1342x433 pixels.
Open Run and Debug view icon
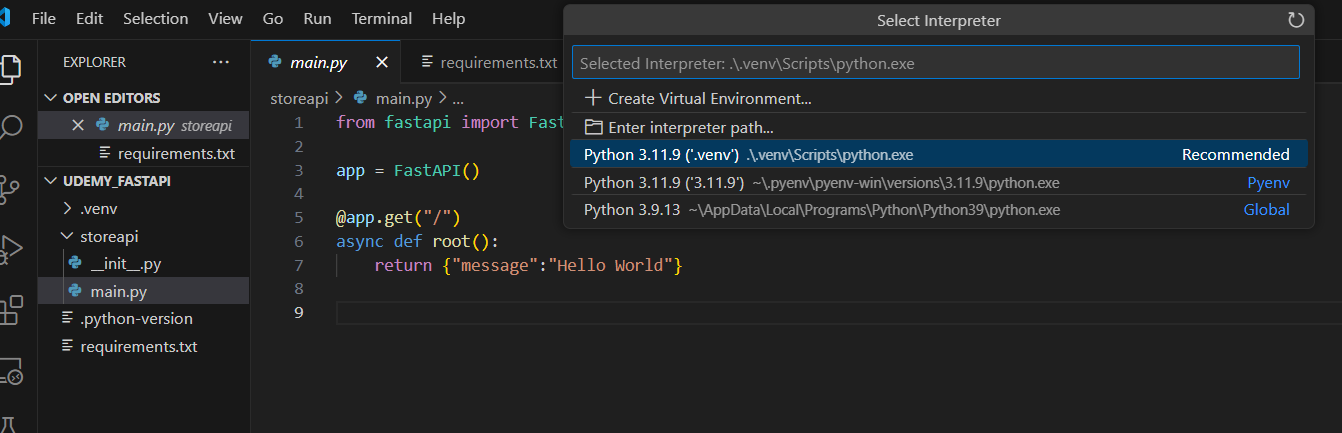10,248
